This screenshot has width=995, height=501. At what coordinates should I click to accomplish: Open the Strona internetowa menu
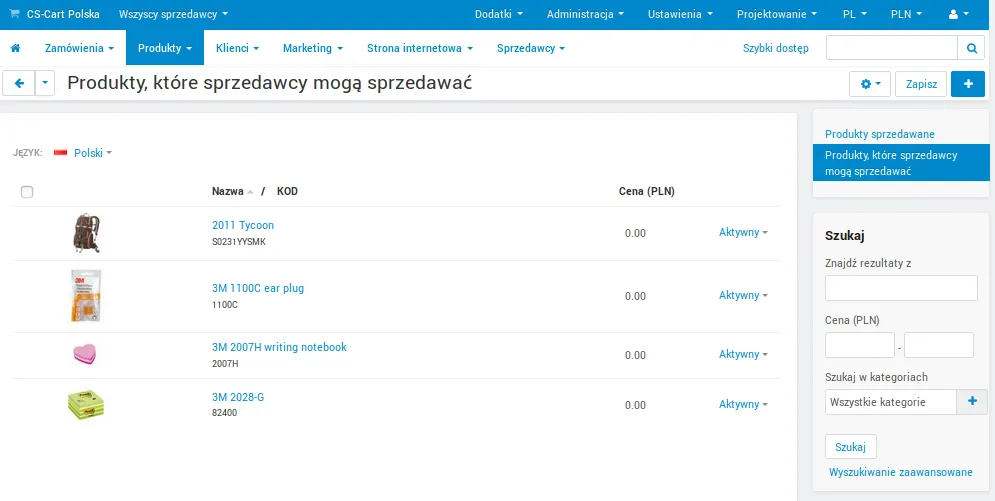point(420,48)
